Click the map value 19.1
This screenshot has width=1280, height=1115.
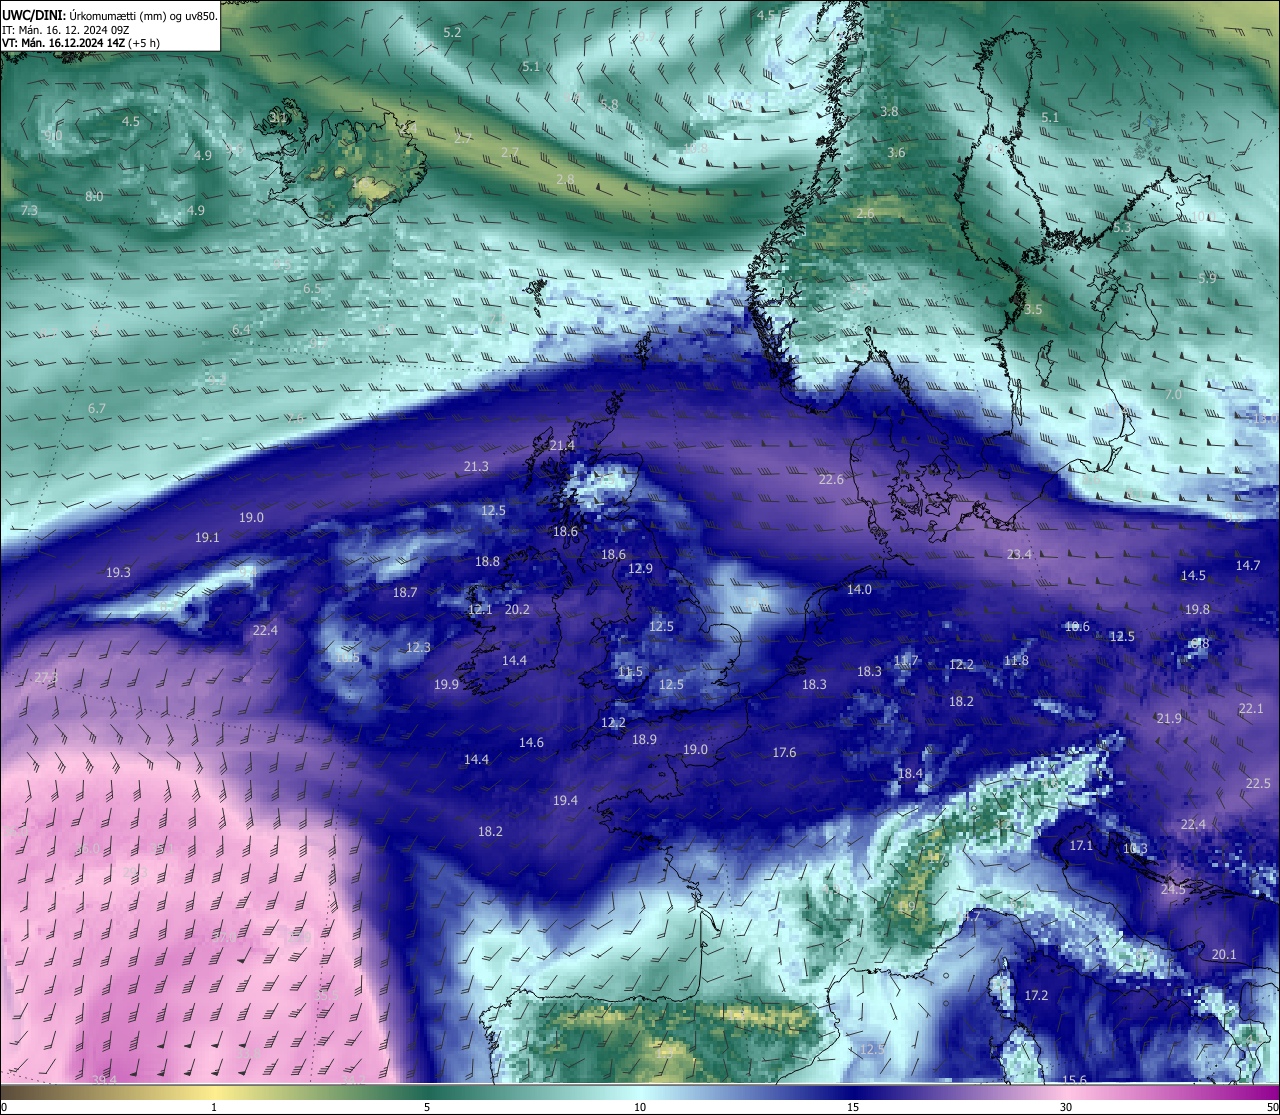(207, 538)
